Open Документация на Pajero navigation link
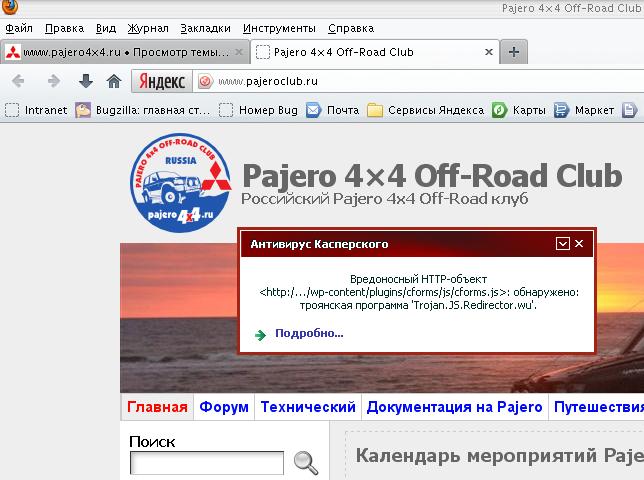Image resolution: width=644 pixels, height=480 pixels. (454, 407)
